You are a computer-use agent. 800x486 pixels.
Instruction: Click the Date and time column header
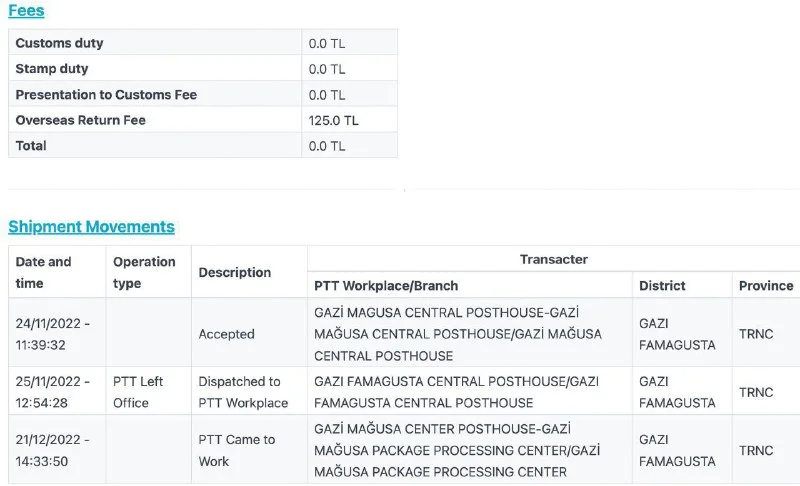44,272
